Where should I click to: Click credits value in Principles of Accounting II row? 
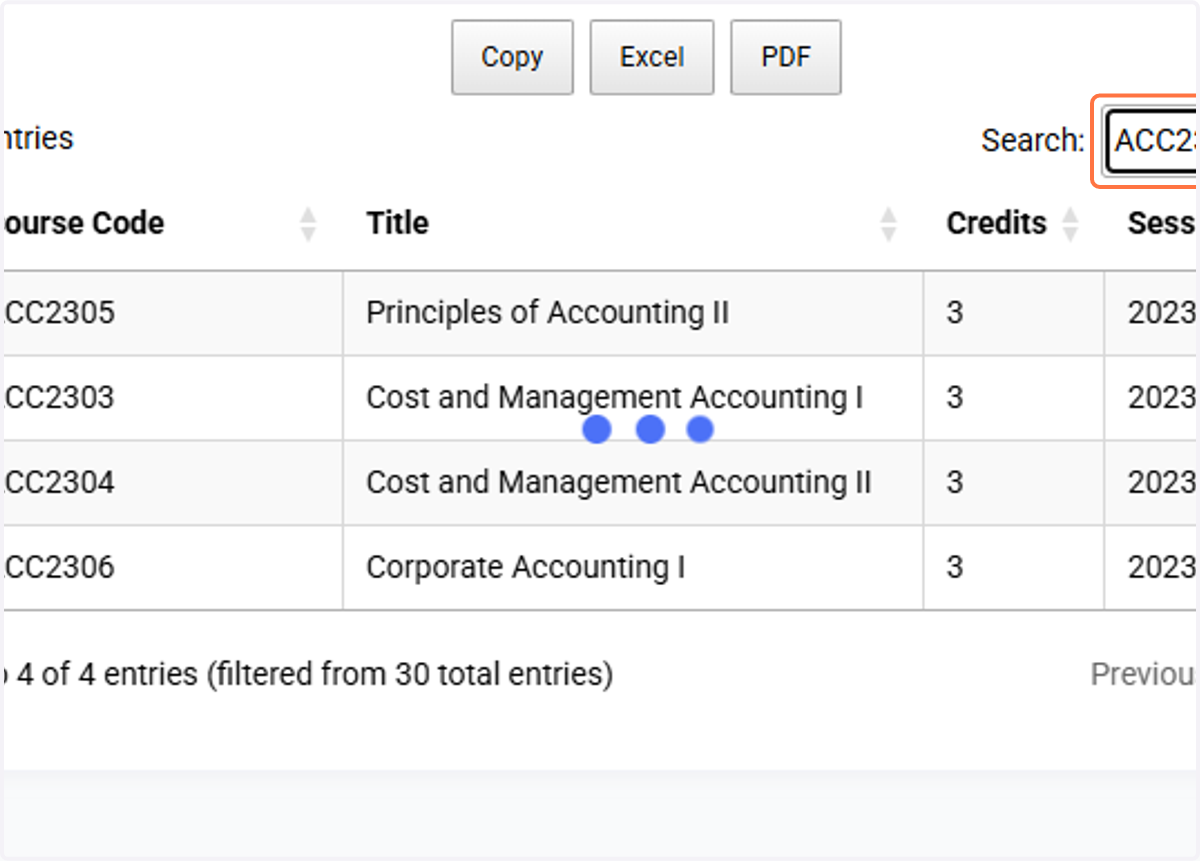pyautogui.click(x=955, y=313)
